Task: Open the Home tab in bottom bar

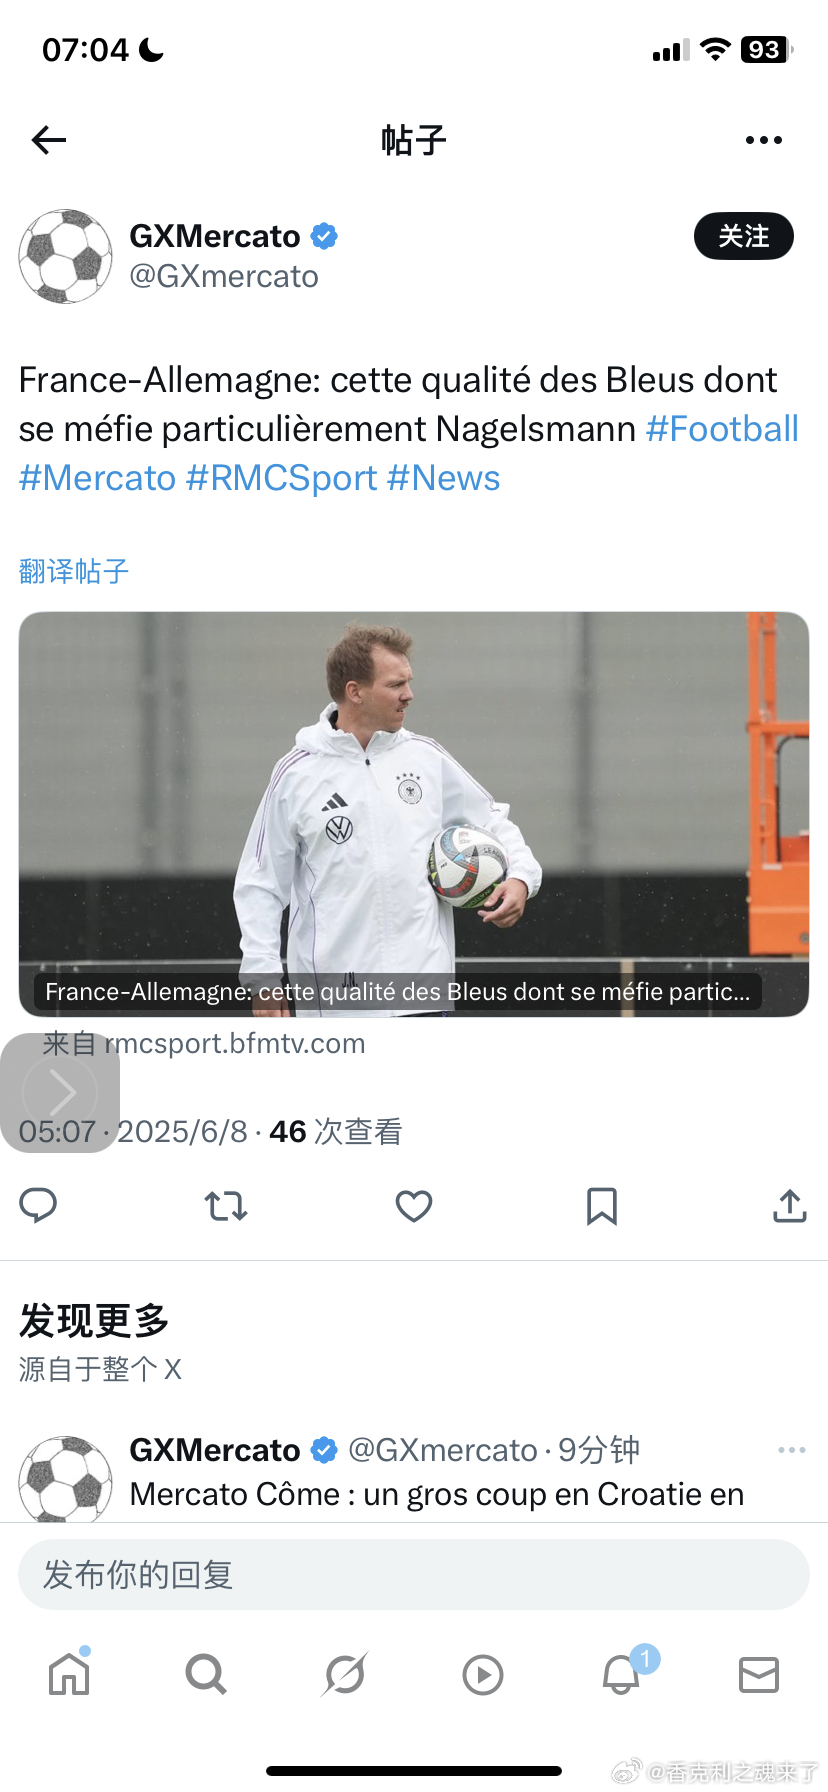Action: click(69, 1673)
